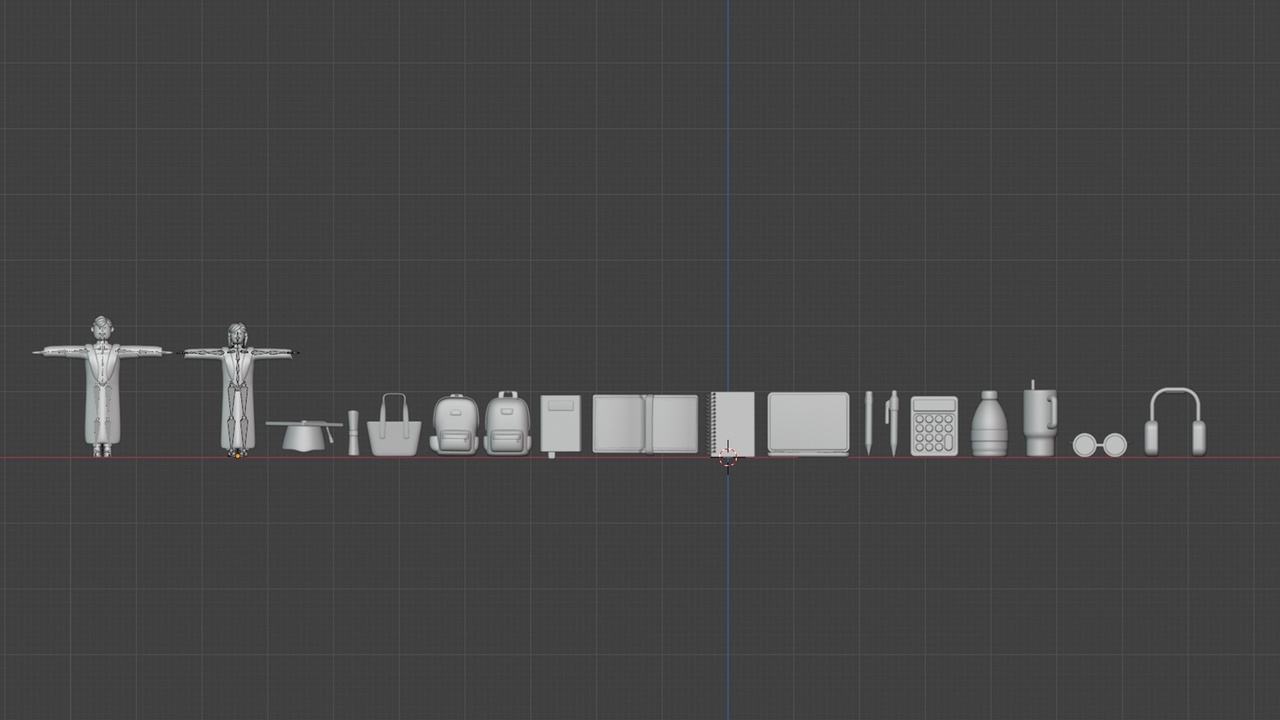Screen dimensions: 1280x720
Task: Select the female character with visible armature bones
Action: (237, 392)
